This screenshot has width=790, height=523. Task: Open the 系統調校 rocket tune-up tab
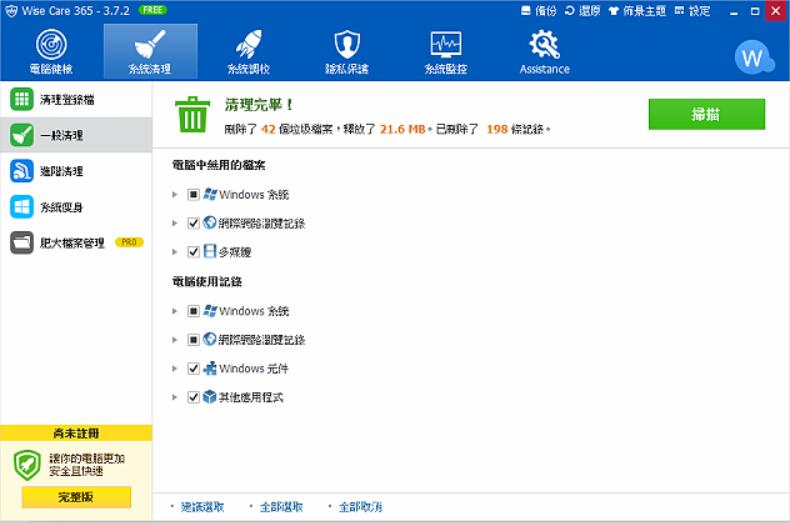point(248,52)
